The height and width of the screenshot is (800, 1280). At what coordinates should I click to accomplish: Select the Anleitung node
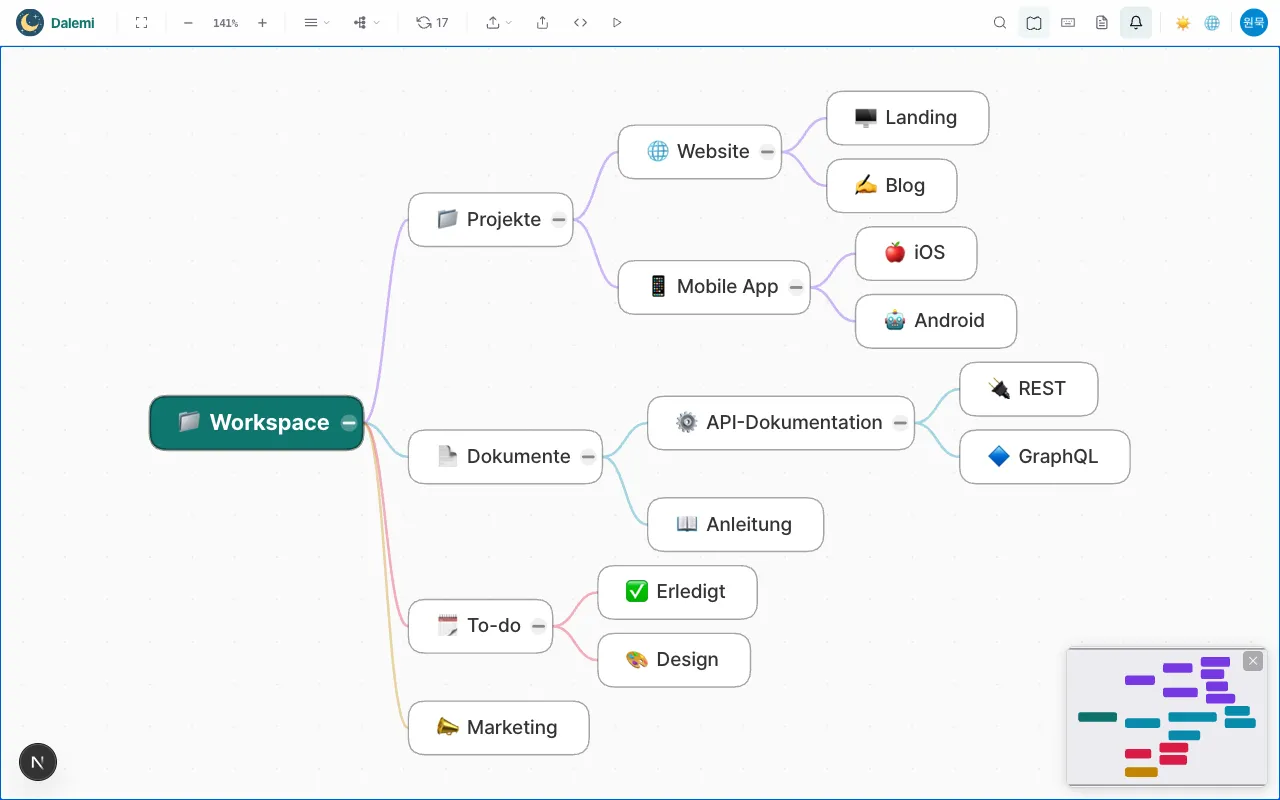click(x=735, y=525)
